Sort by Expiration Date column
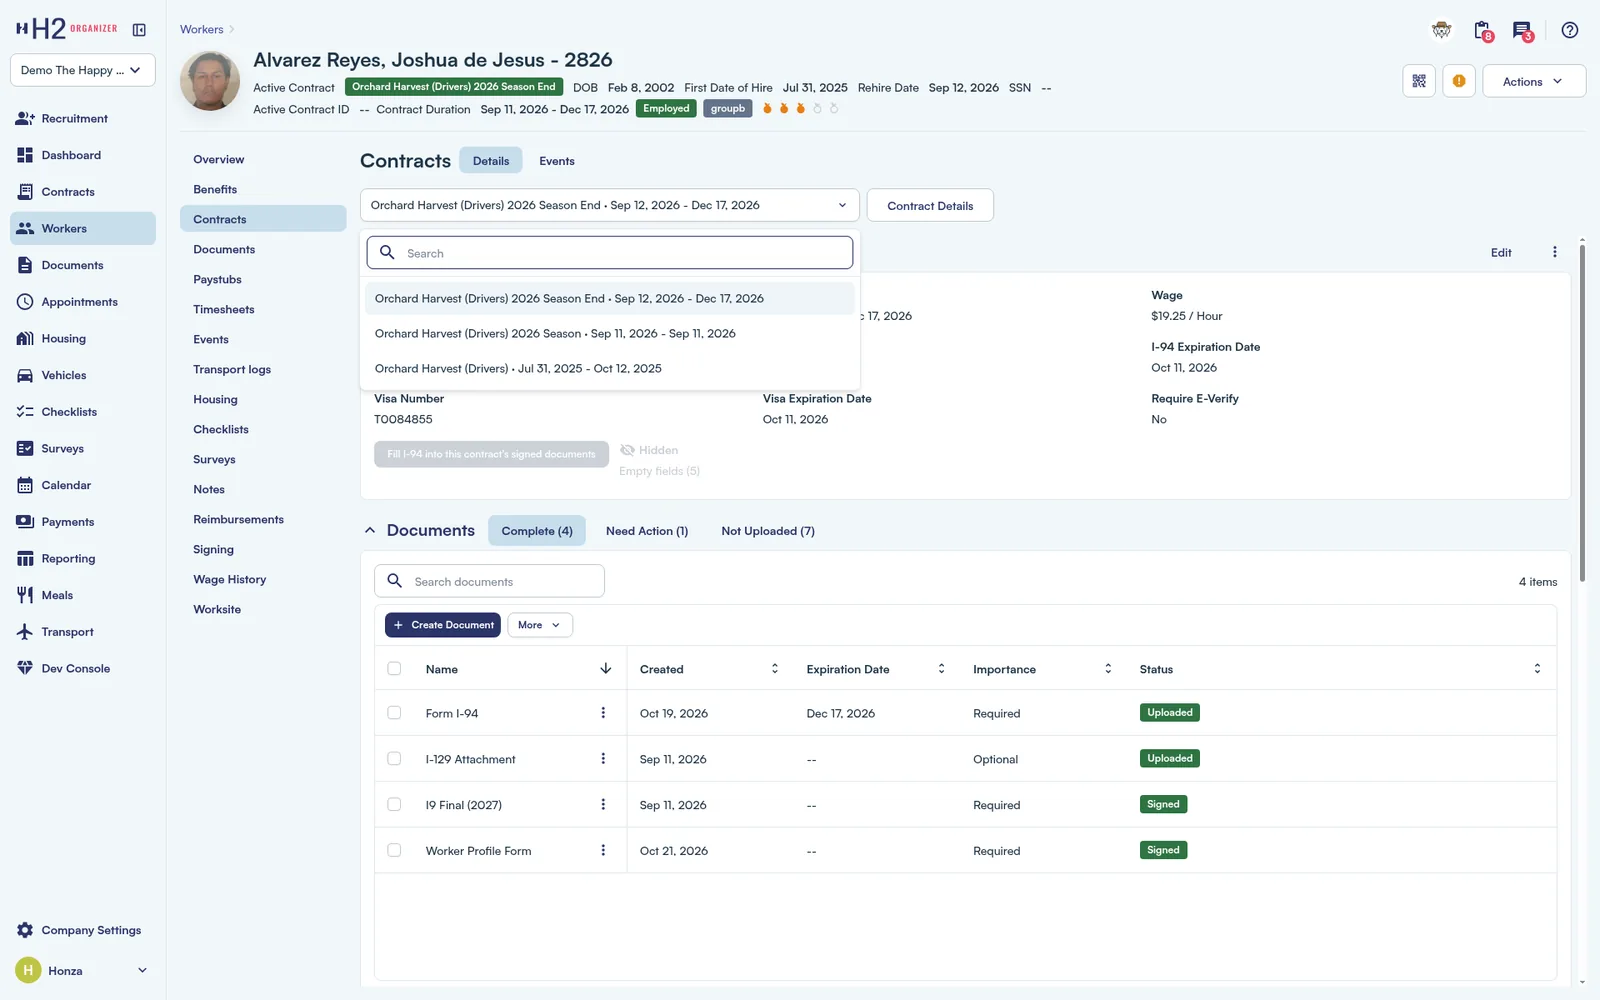The height and width of the screenshot is (1000, 1600). click(x=941, y=669)
